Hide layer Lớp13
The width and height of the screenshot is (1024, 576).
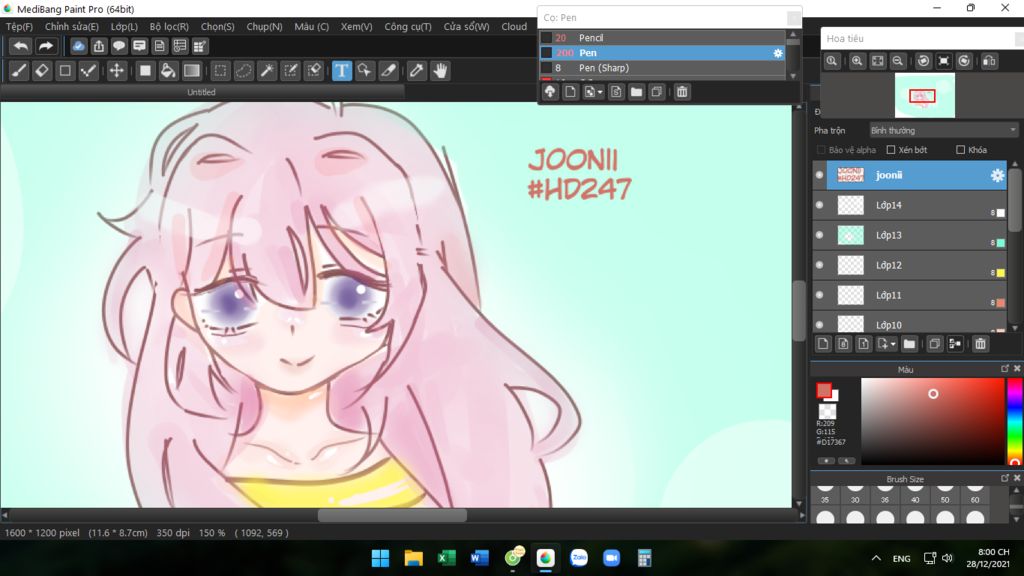coord(820,235)
